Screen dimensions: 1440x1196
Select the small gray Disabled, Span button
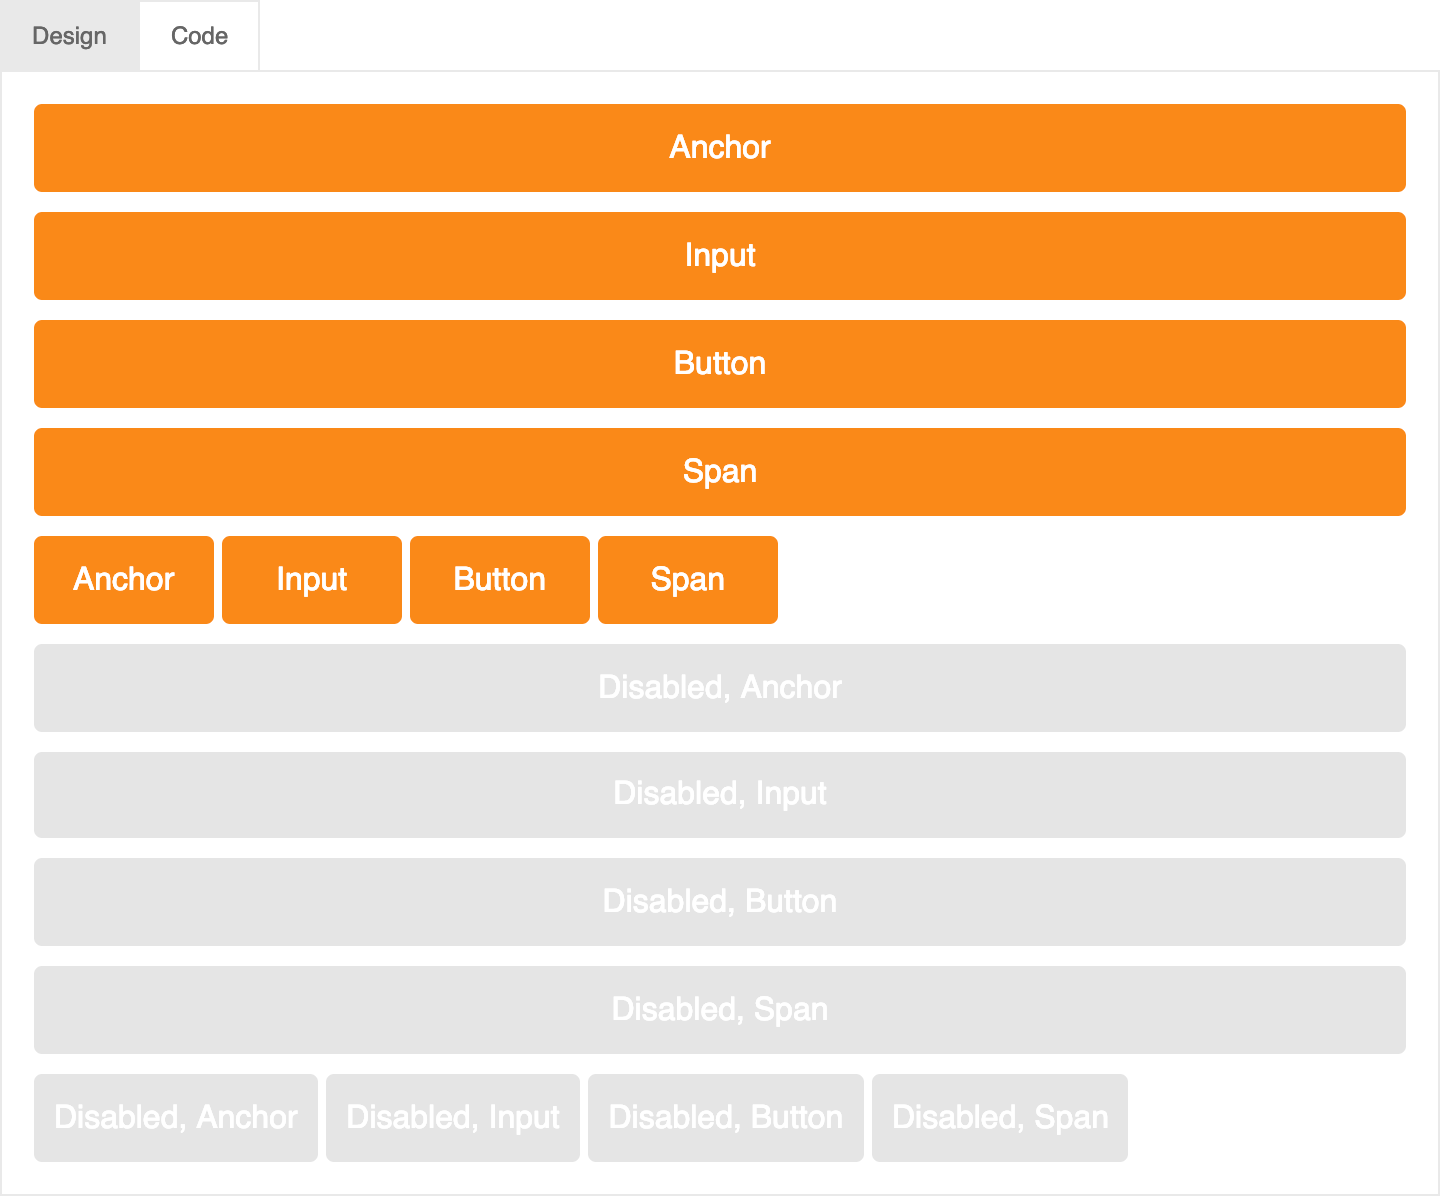tap(1000, 1118)
